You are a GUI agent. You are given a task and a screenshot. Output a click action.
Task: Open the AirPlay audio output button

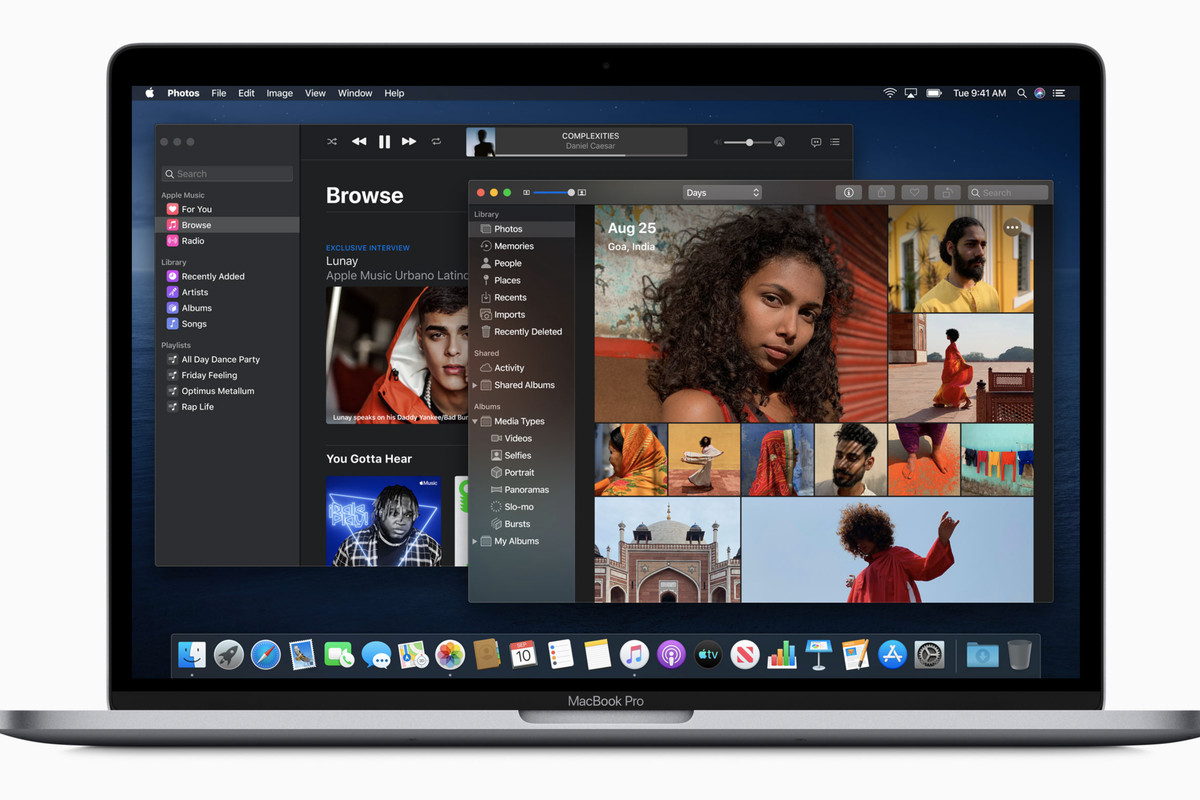(779, 142)
